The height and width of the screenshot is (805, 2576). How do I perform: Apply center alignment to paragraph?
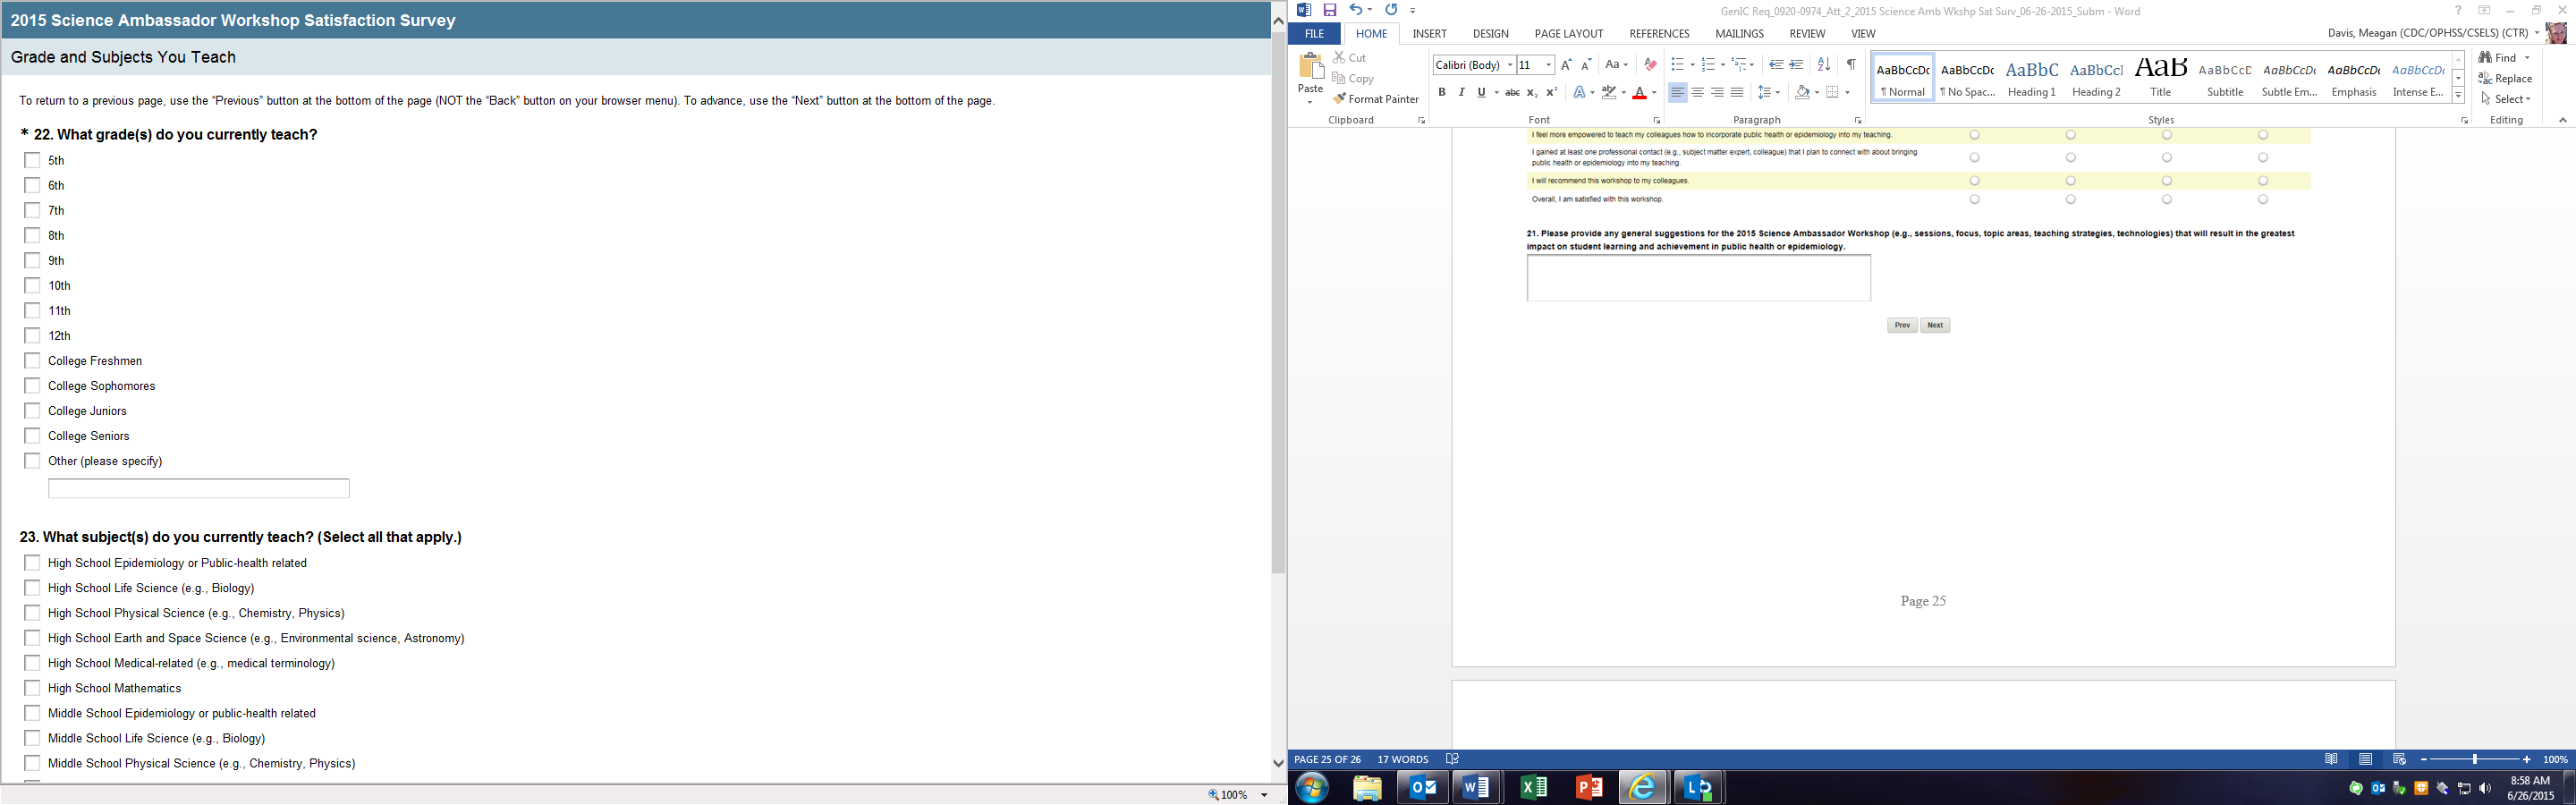pos(1697,92)
